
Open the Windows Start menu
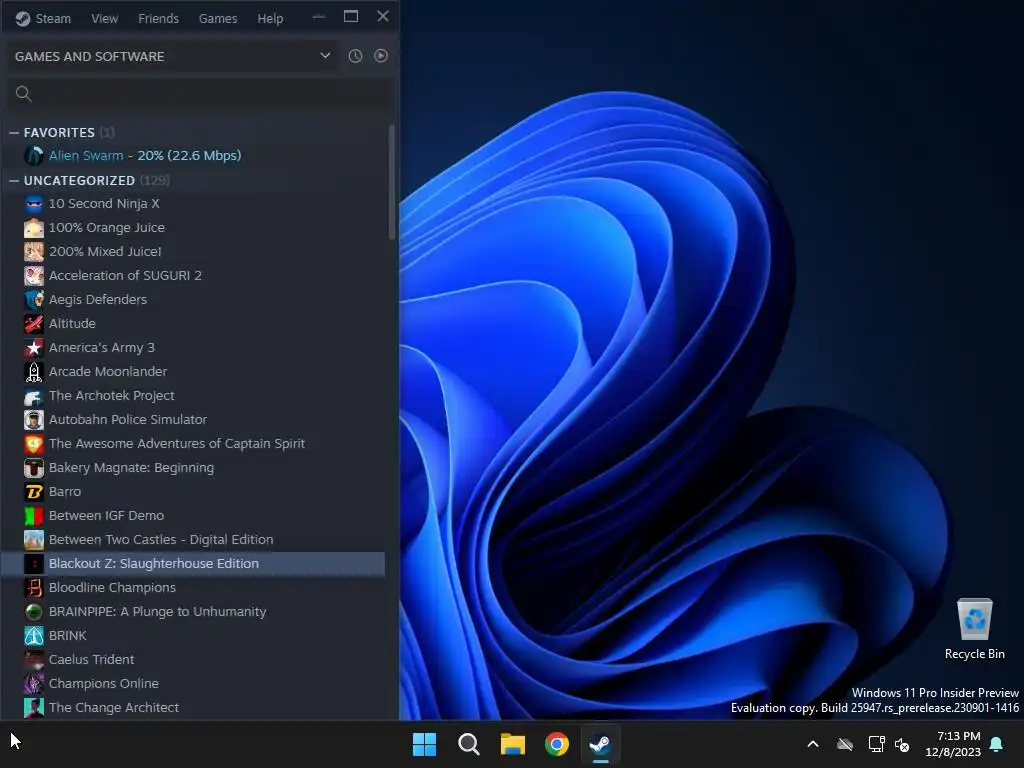click(424, 744)
